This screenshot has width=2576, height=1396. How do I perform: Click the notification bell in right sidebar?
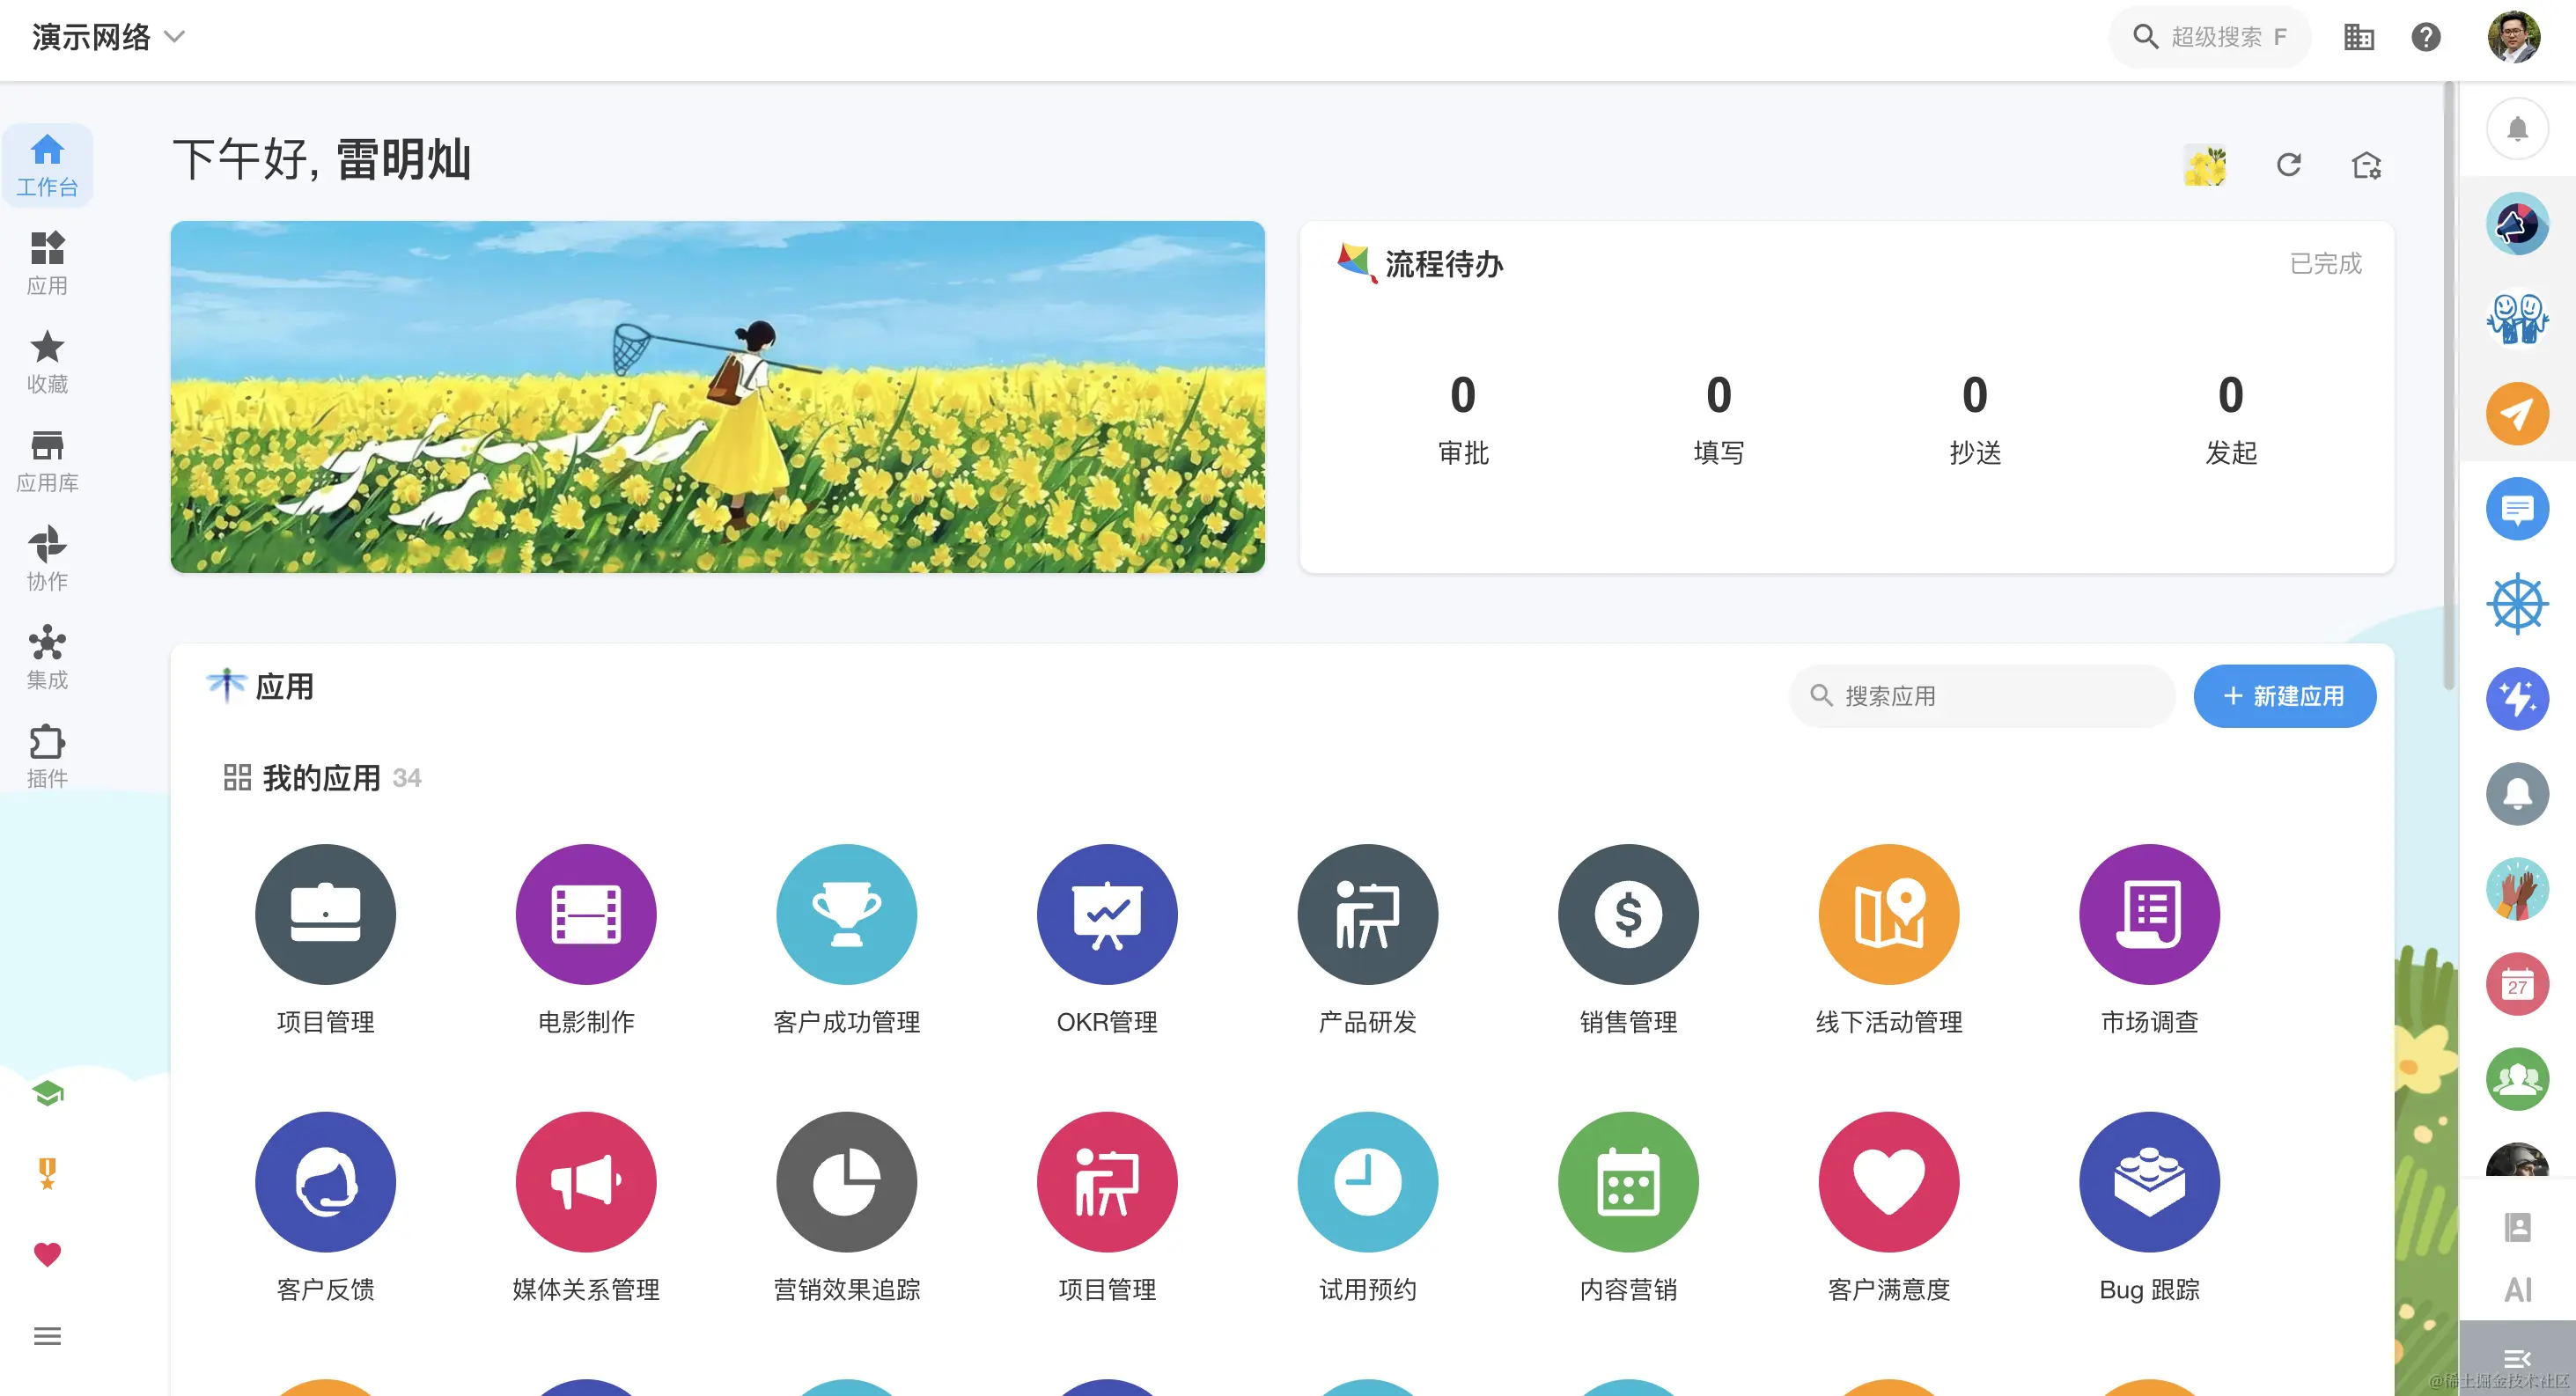coord(2516,129)
